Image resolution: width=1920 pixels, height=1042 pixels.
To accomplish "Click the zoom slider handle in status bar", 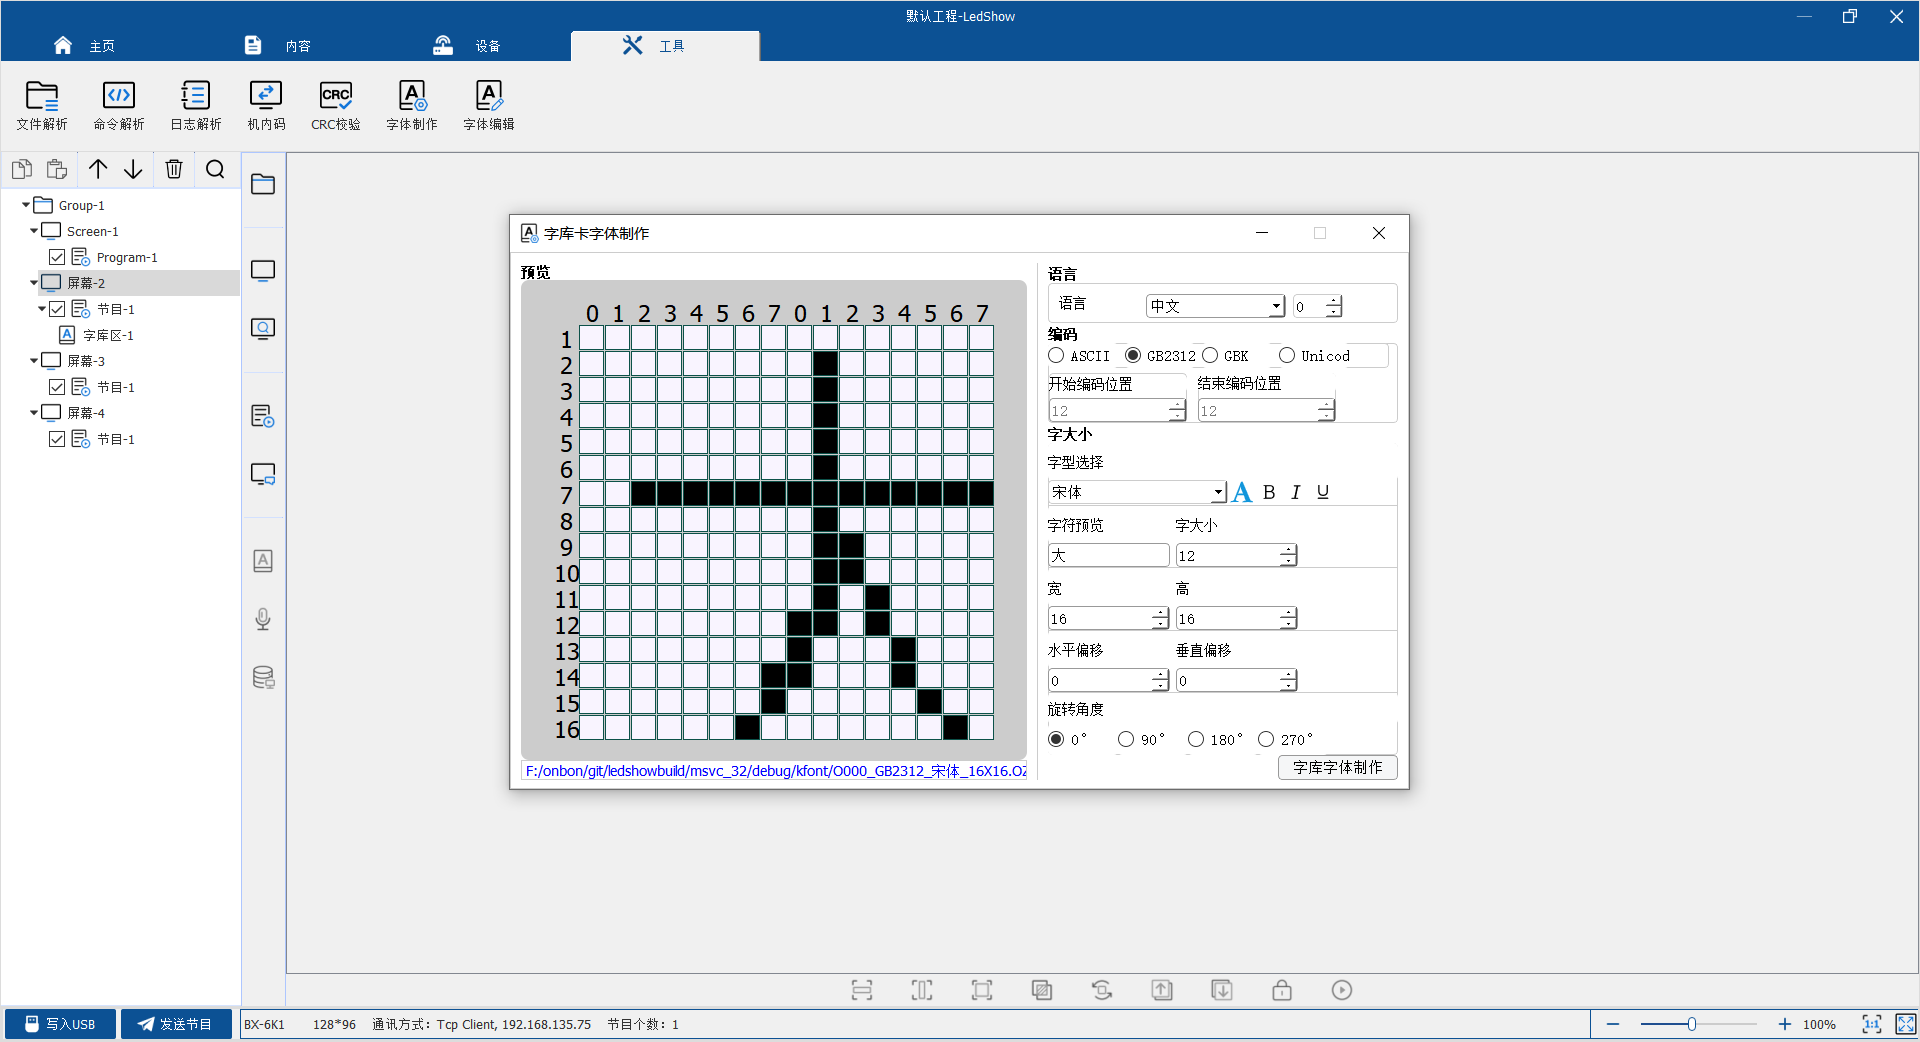I will [x=1692, y=1024].
